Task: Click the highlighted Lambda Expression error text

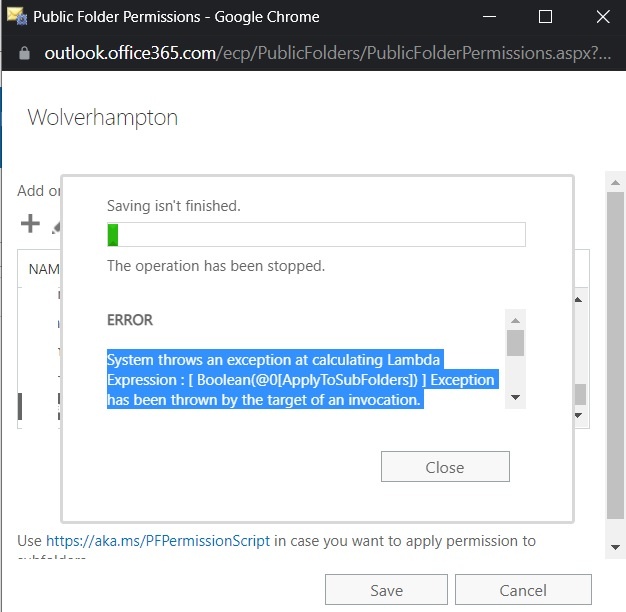Action: coord(302,380)
